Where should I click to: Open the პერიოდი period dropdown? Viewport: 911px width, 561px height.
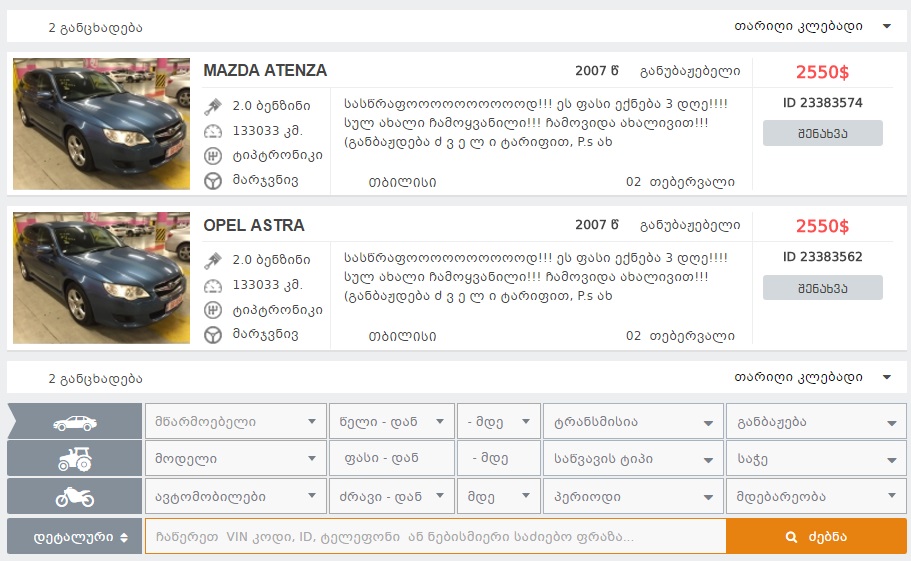click(633, 497)
